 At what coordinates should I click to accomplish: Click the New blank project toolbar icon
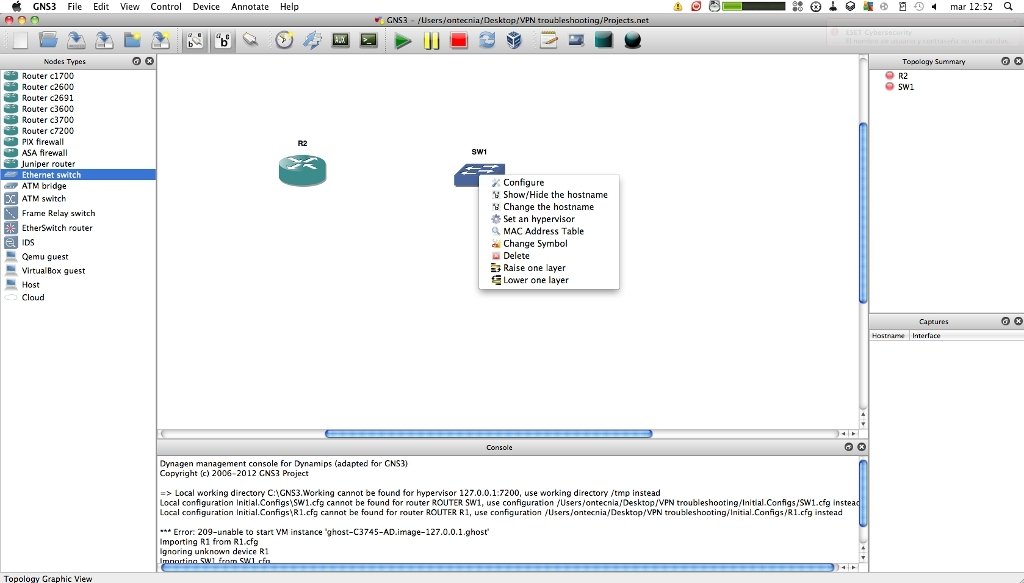[20, 40]
